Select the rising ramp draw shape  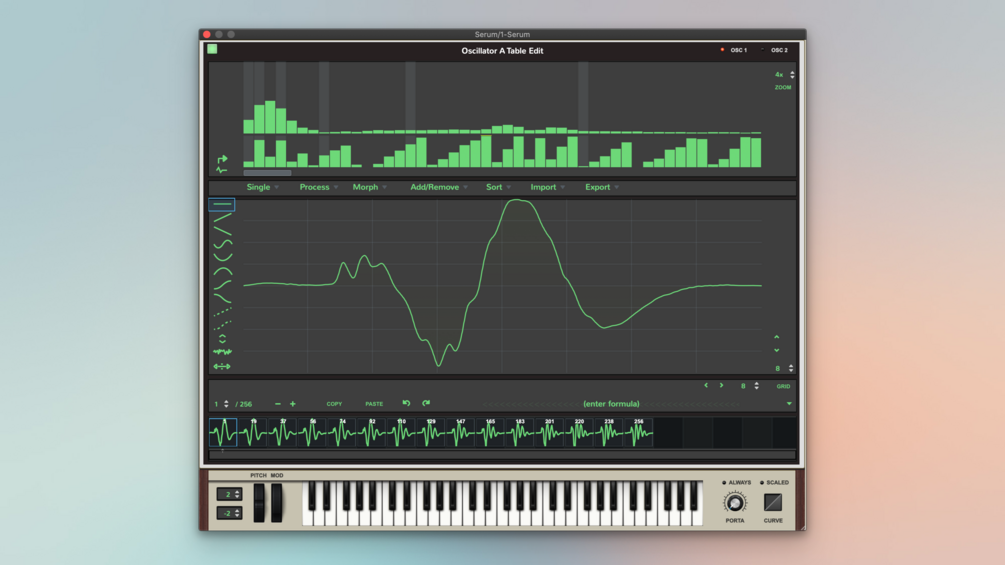tap(222, 218)
